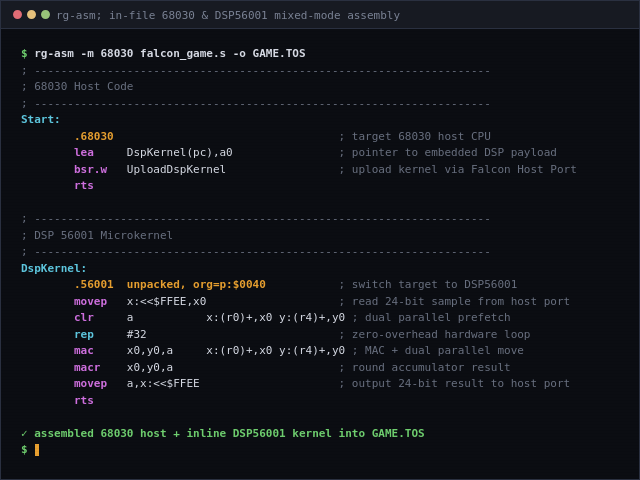This screenshot has width=640, height=480.
Task: Click comment 'switch target to DSP56001'
Action: point(434,284)
